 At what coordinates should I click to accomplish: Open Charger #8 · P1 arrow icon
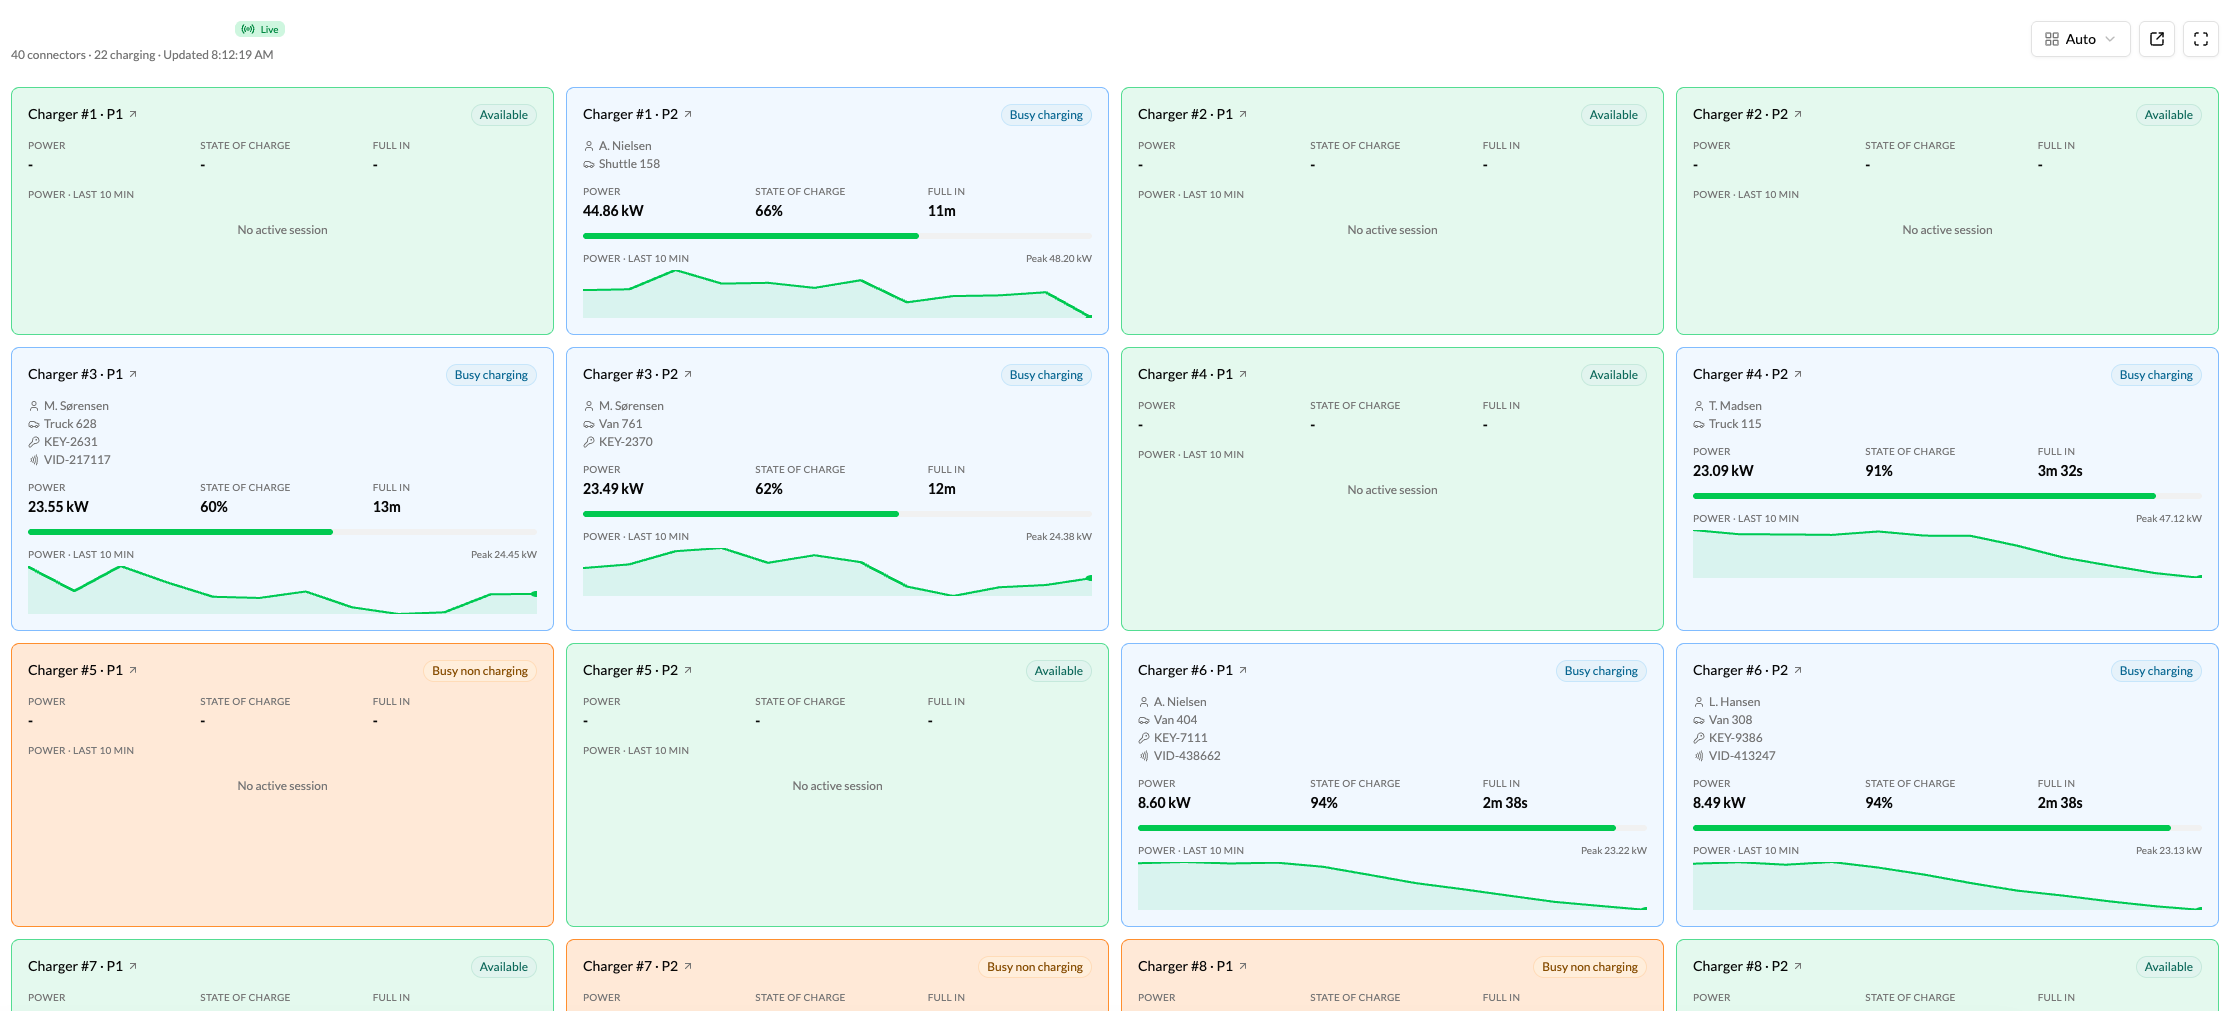(1243, 966)
